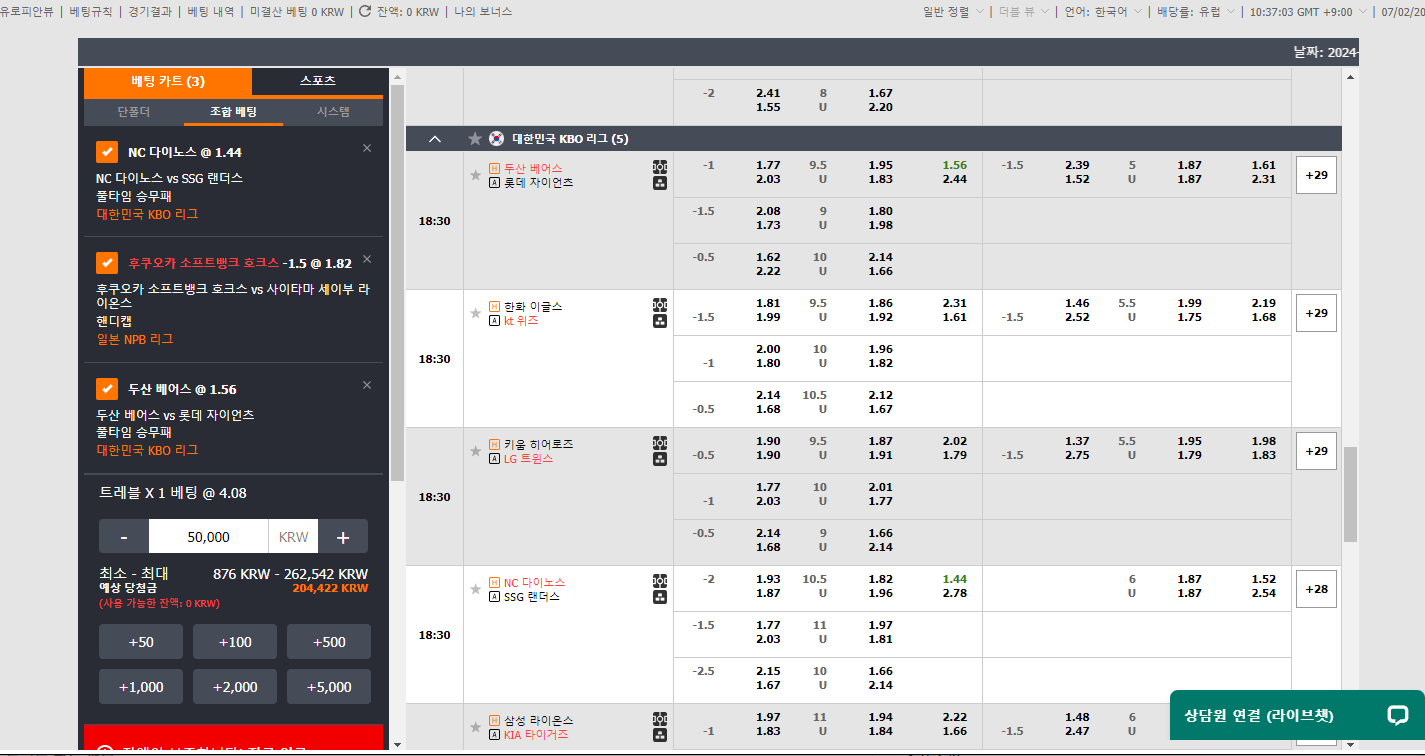
Task: Click the main odds list vertical scrollbar thumb
Action: pos(1350,494)
